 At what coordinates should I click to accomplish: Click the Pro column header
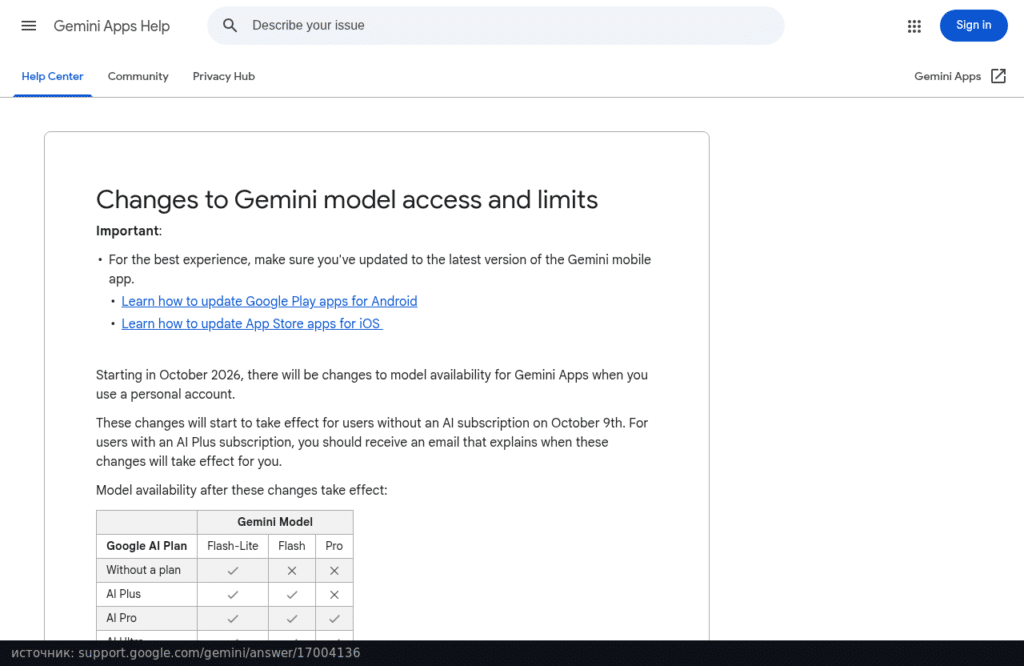pyautogui.click(x=334, y=546)
